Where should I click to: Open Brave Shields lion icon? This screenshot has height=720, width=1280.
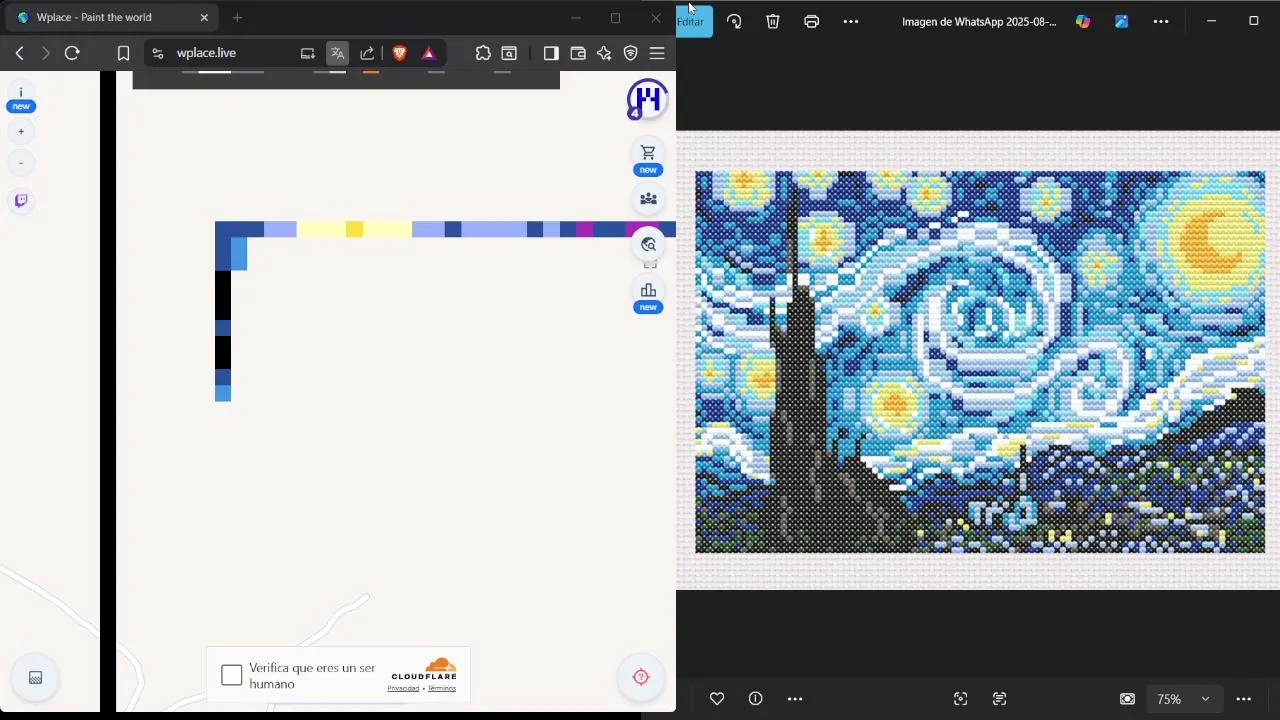click(x=400, y=53)
